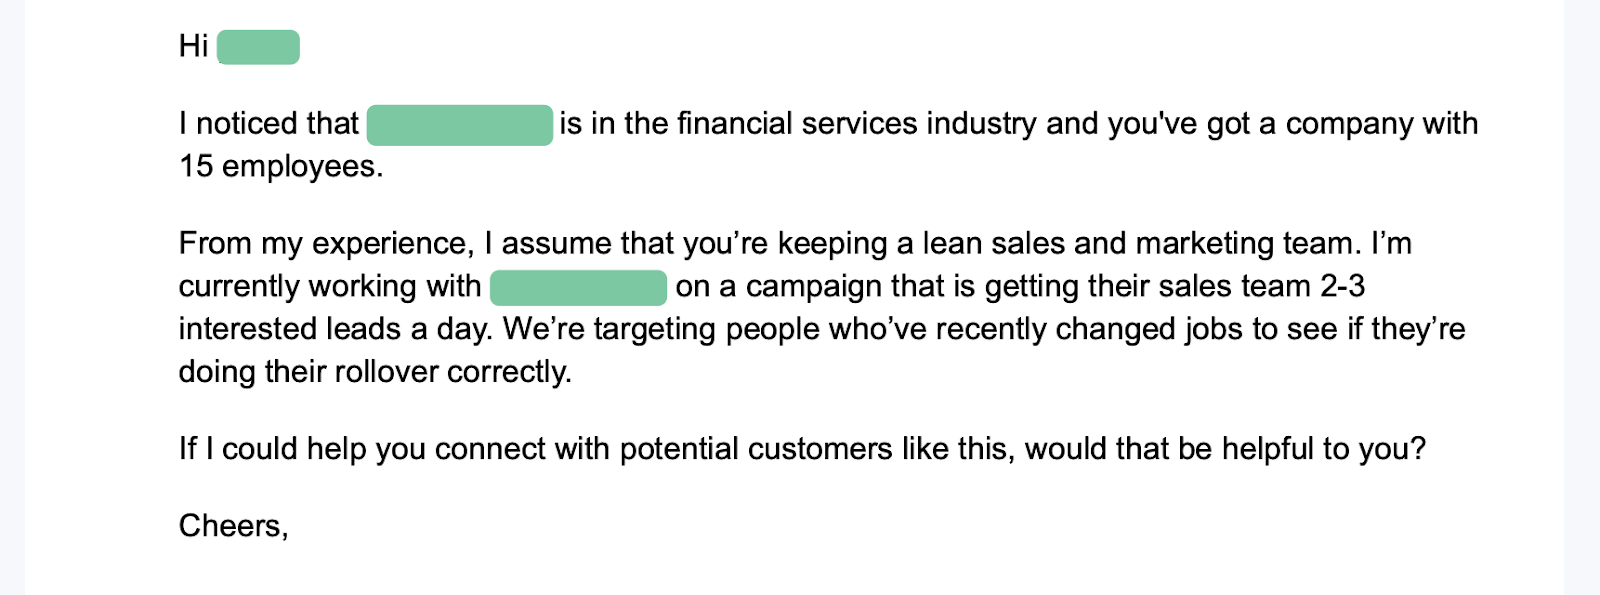Click the words 'From my experience,'
Screen dimensions: 1600x595
pos(326,244)
